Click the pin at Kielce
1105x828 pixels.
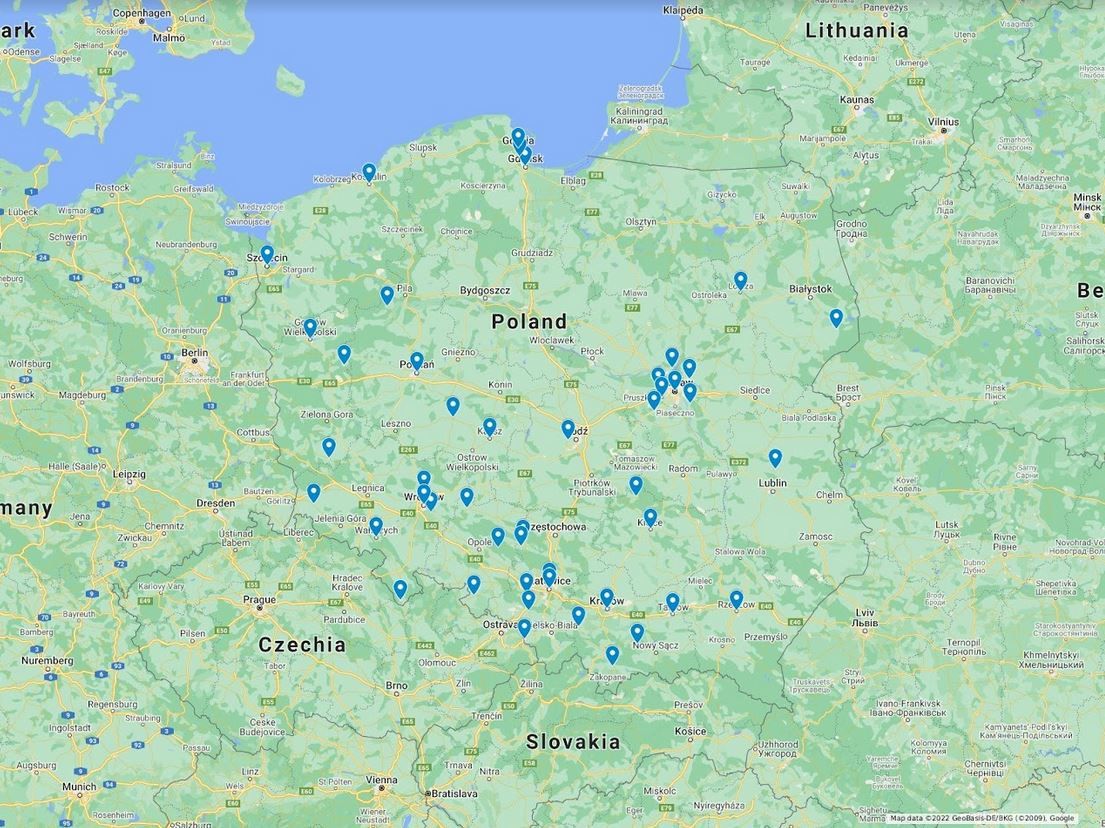650,518
